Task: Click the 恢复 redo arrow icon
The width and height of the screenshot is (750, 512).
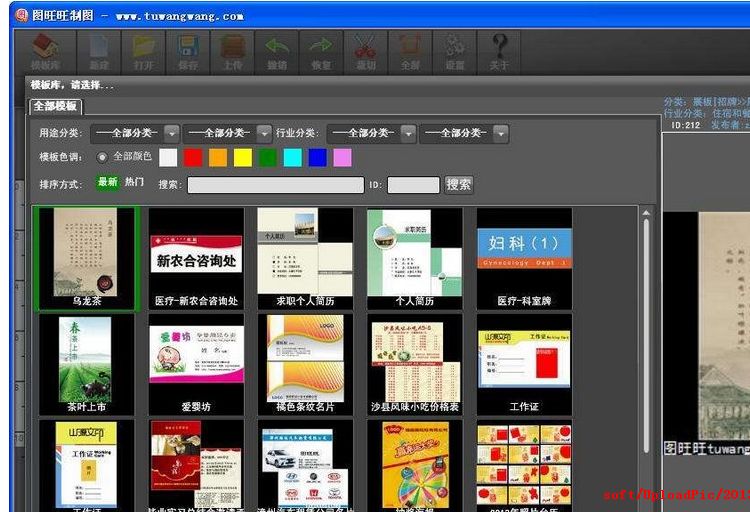Action: 321,50
